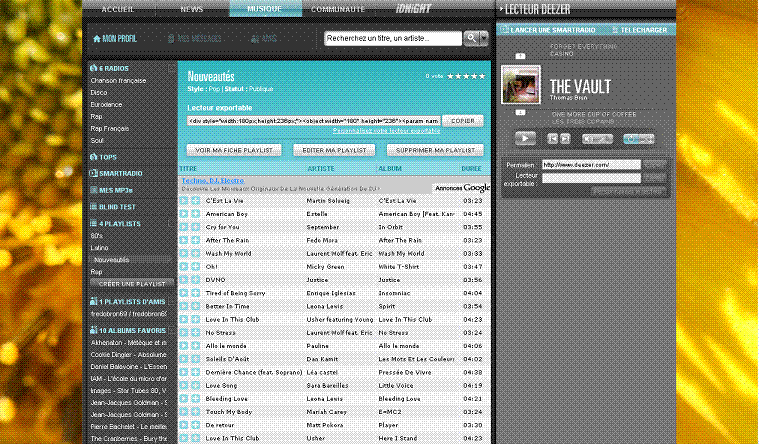Click the player's Play button

point(525,138)
